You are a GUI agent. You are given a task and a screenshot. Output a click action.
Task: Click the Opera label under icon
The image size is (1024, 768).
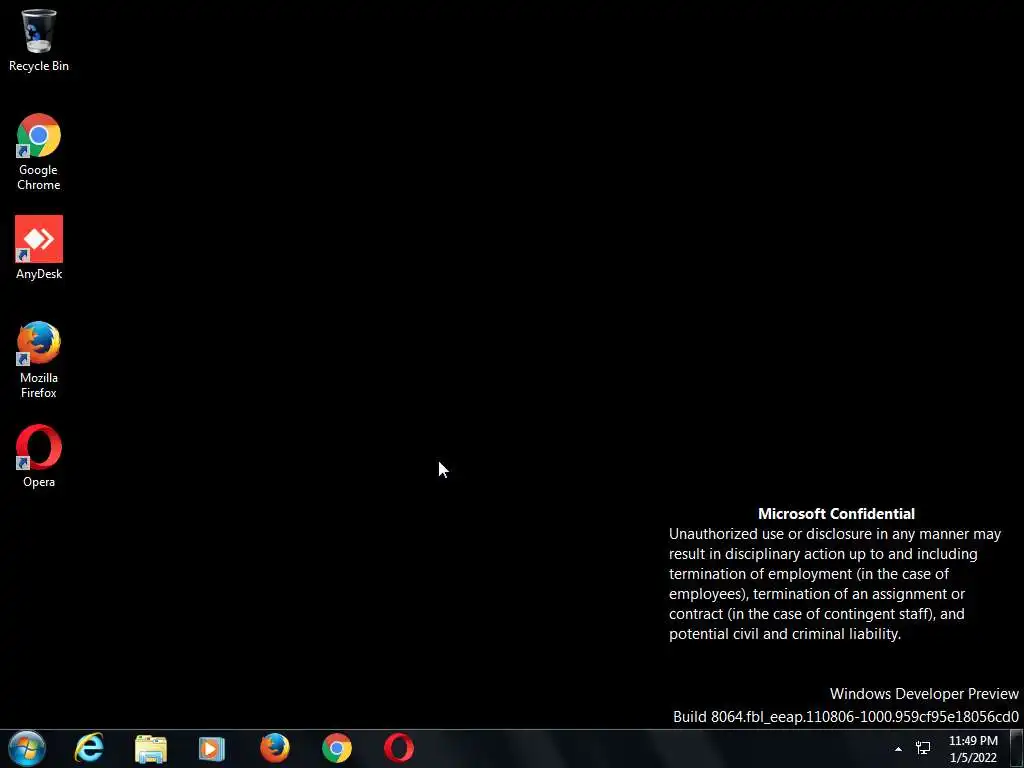point(39,482)
